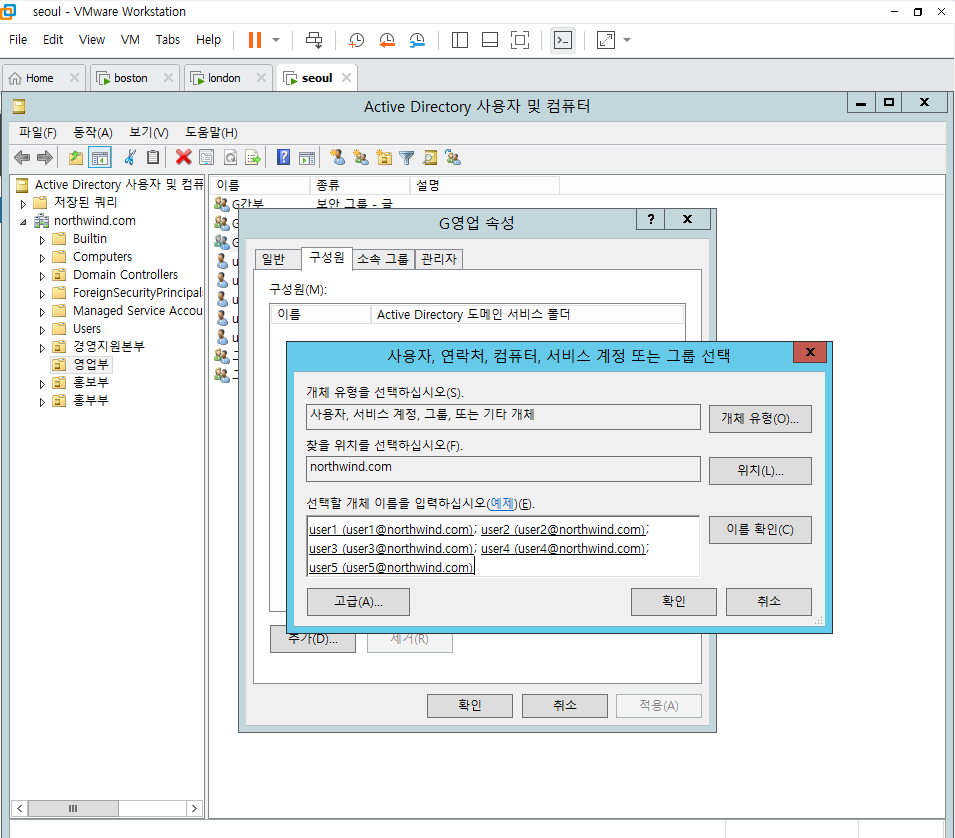Click the stretch guest display icon
The width and height of the screenshot is (955, 838).
[x=606, y=40]
